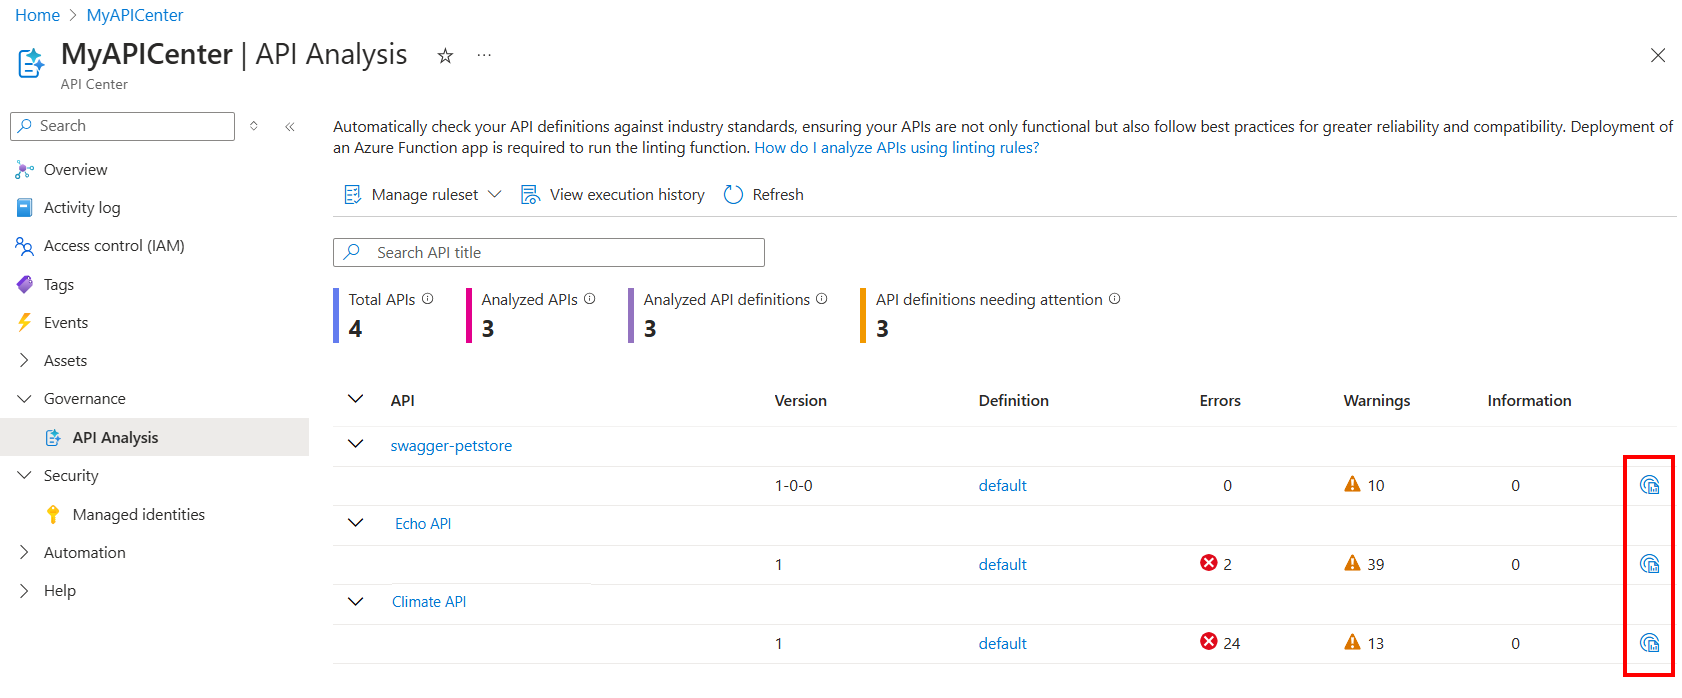Click the info icon beside API definitions needing attention

(x=1114, y=299)
